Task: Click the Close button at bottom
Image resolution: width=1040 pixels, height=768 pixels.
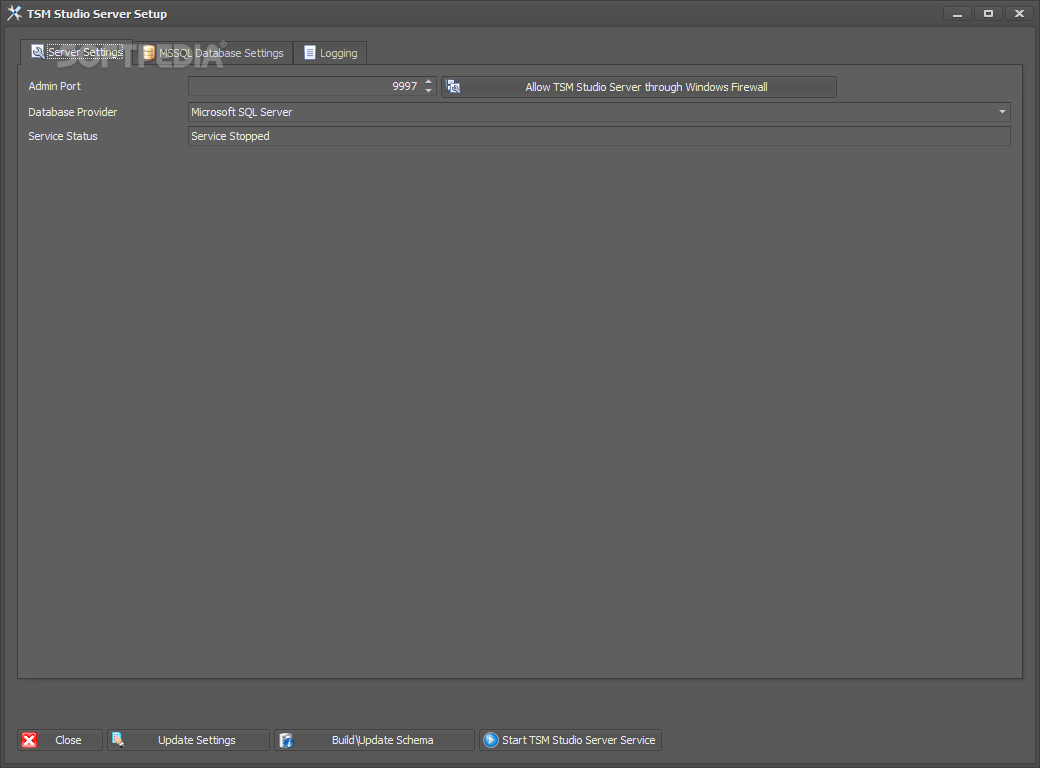Action: point(60,740)
